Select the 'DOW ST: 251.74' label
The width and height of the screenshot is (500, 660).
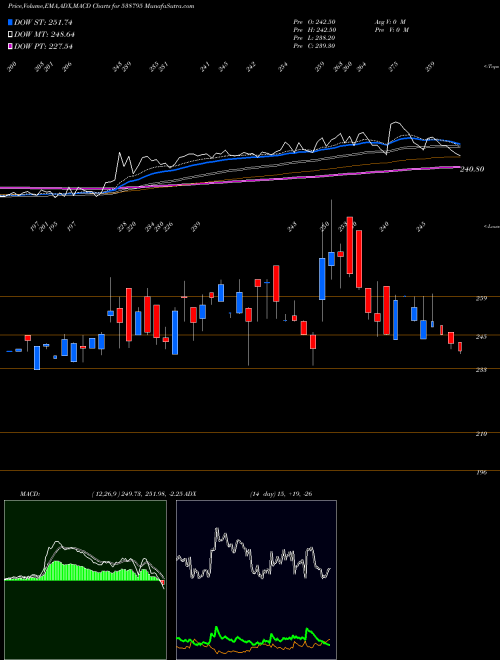click(43, 23)
